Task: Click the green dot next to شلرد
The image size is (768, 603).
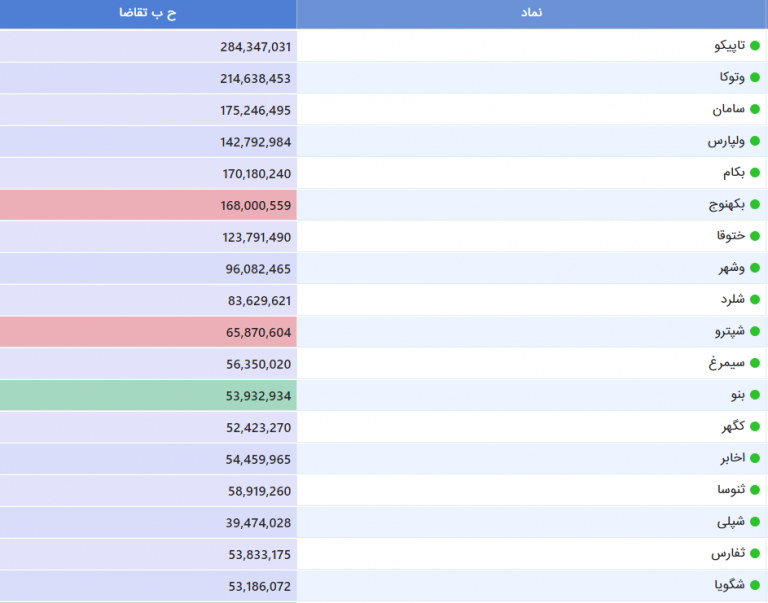Action: (x=755, y=300)
